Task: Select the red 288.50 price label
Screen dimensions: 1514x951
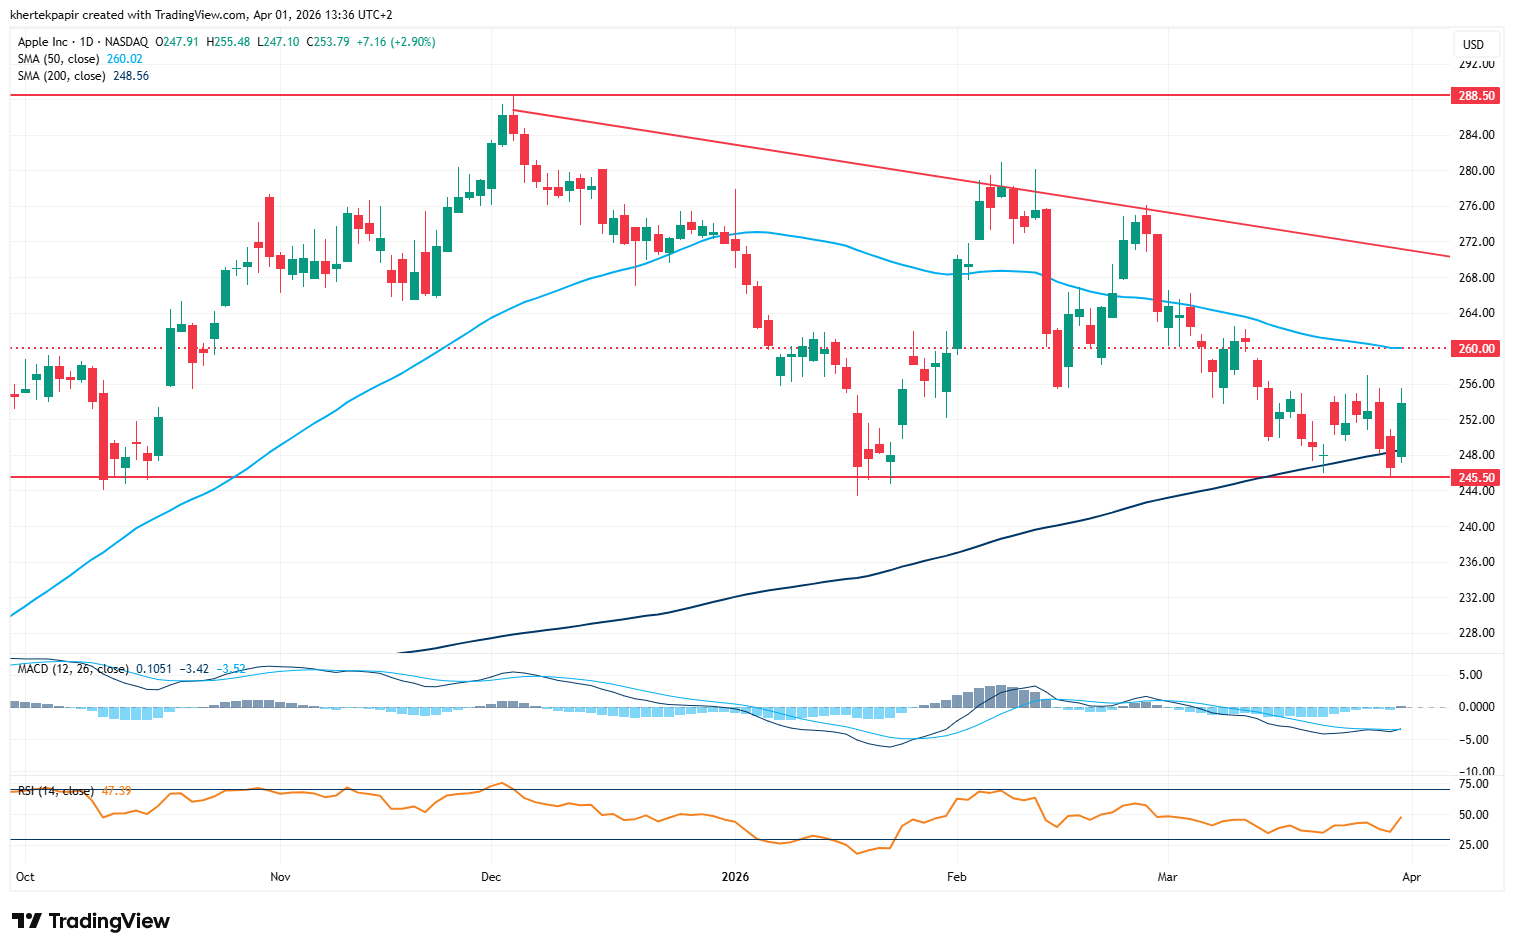Action: tap(1476, 96)
